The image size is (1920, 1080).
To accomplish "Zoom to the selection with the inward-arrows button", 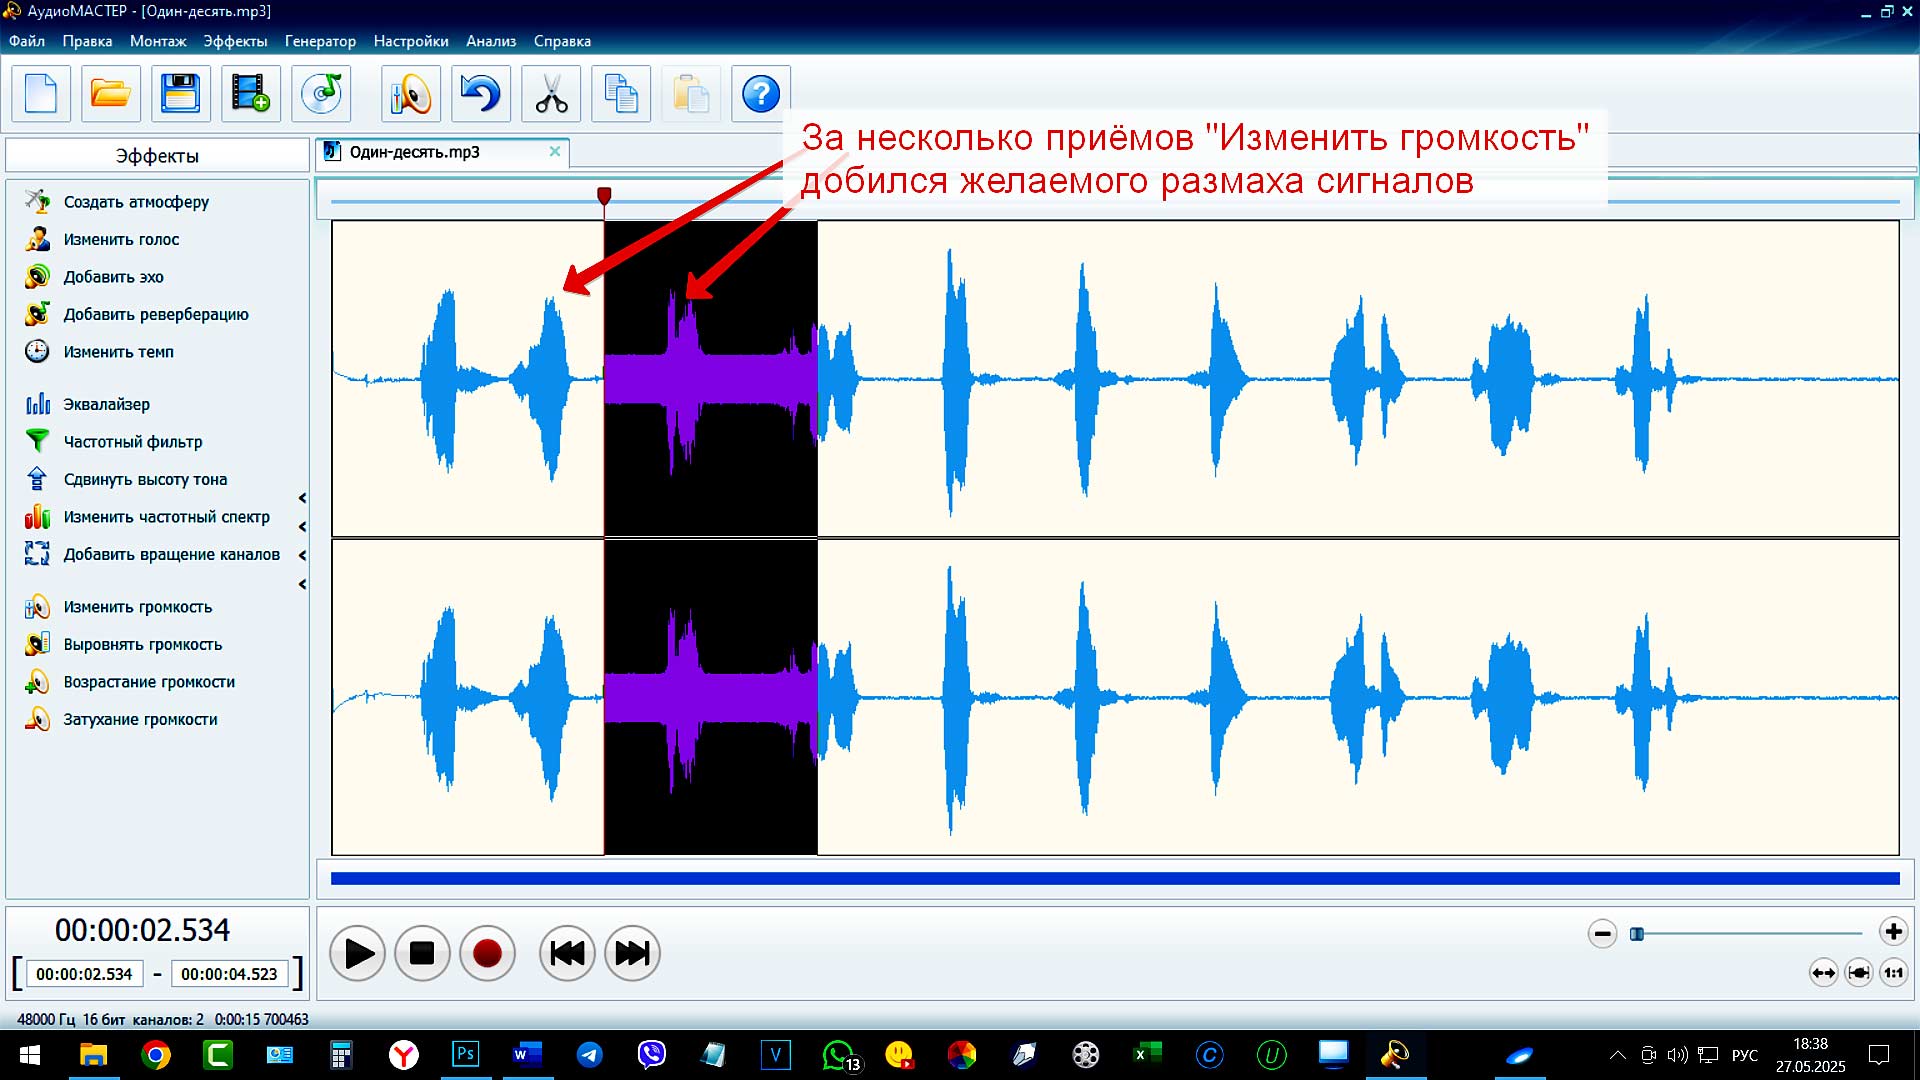I will pyautogui.click(x=1859, y=973).
